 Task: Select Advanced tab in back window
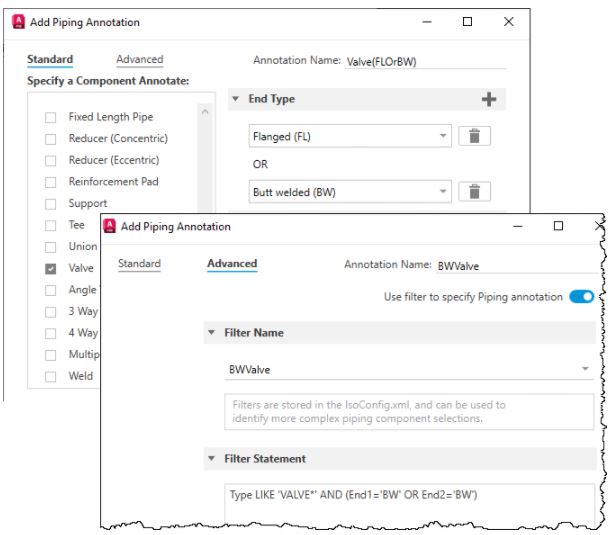point(140,59)
